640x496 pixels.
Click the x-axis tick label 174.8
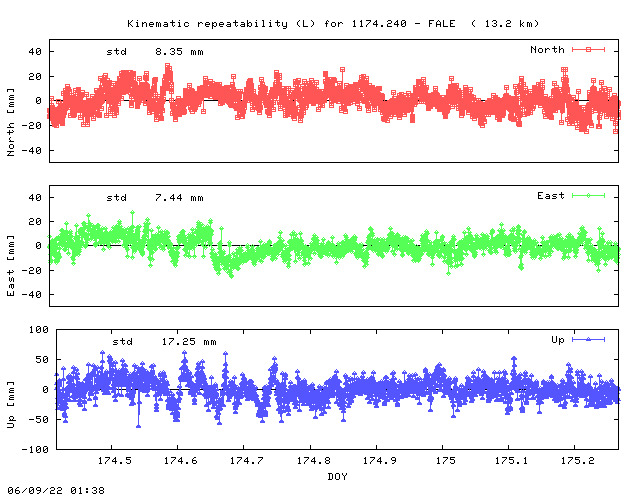click(313, 460)
